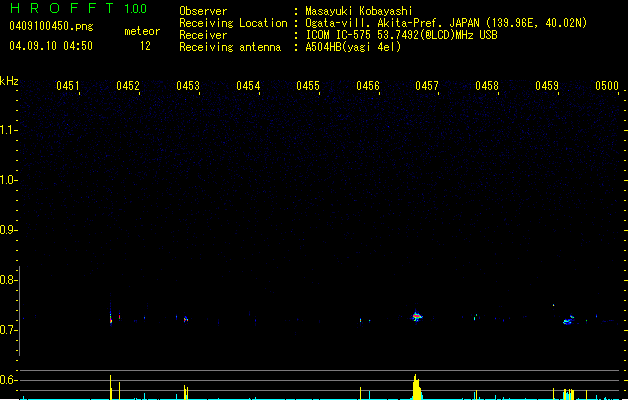Click the tall yellow power bar near 0457
The image size is (629, 400).
tap(417, 387)
